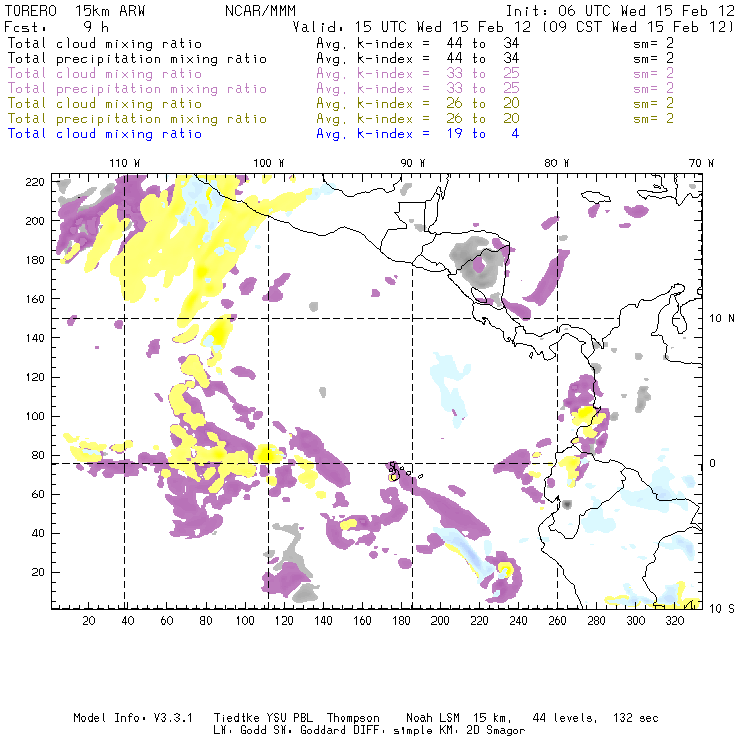Select the blue "Avg. k-index = 19 to 4" text
The height and width of the screenshot is (740, 740).
418,134
